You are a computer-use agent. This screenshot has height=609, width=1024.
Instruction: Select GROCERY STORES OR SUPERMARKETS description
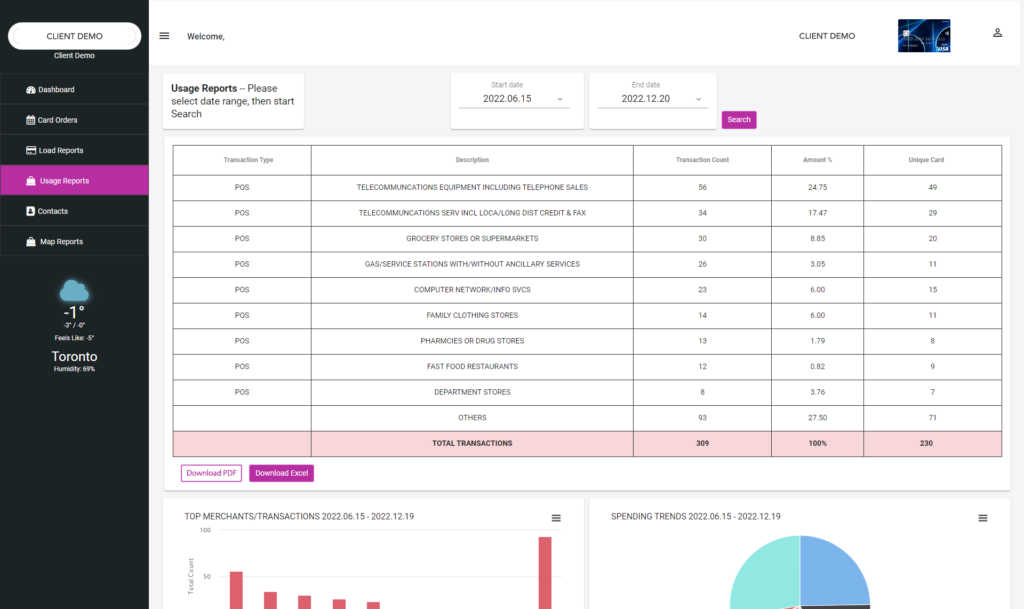472,238
